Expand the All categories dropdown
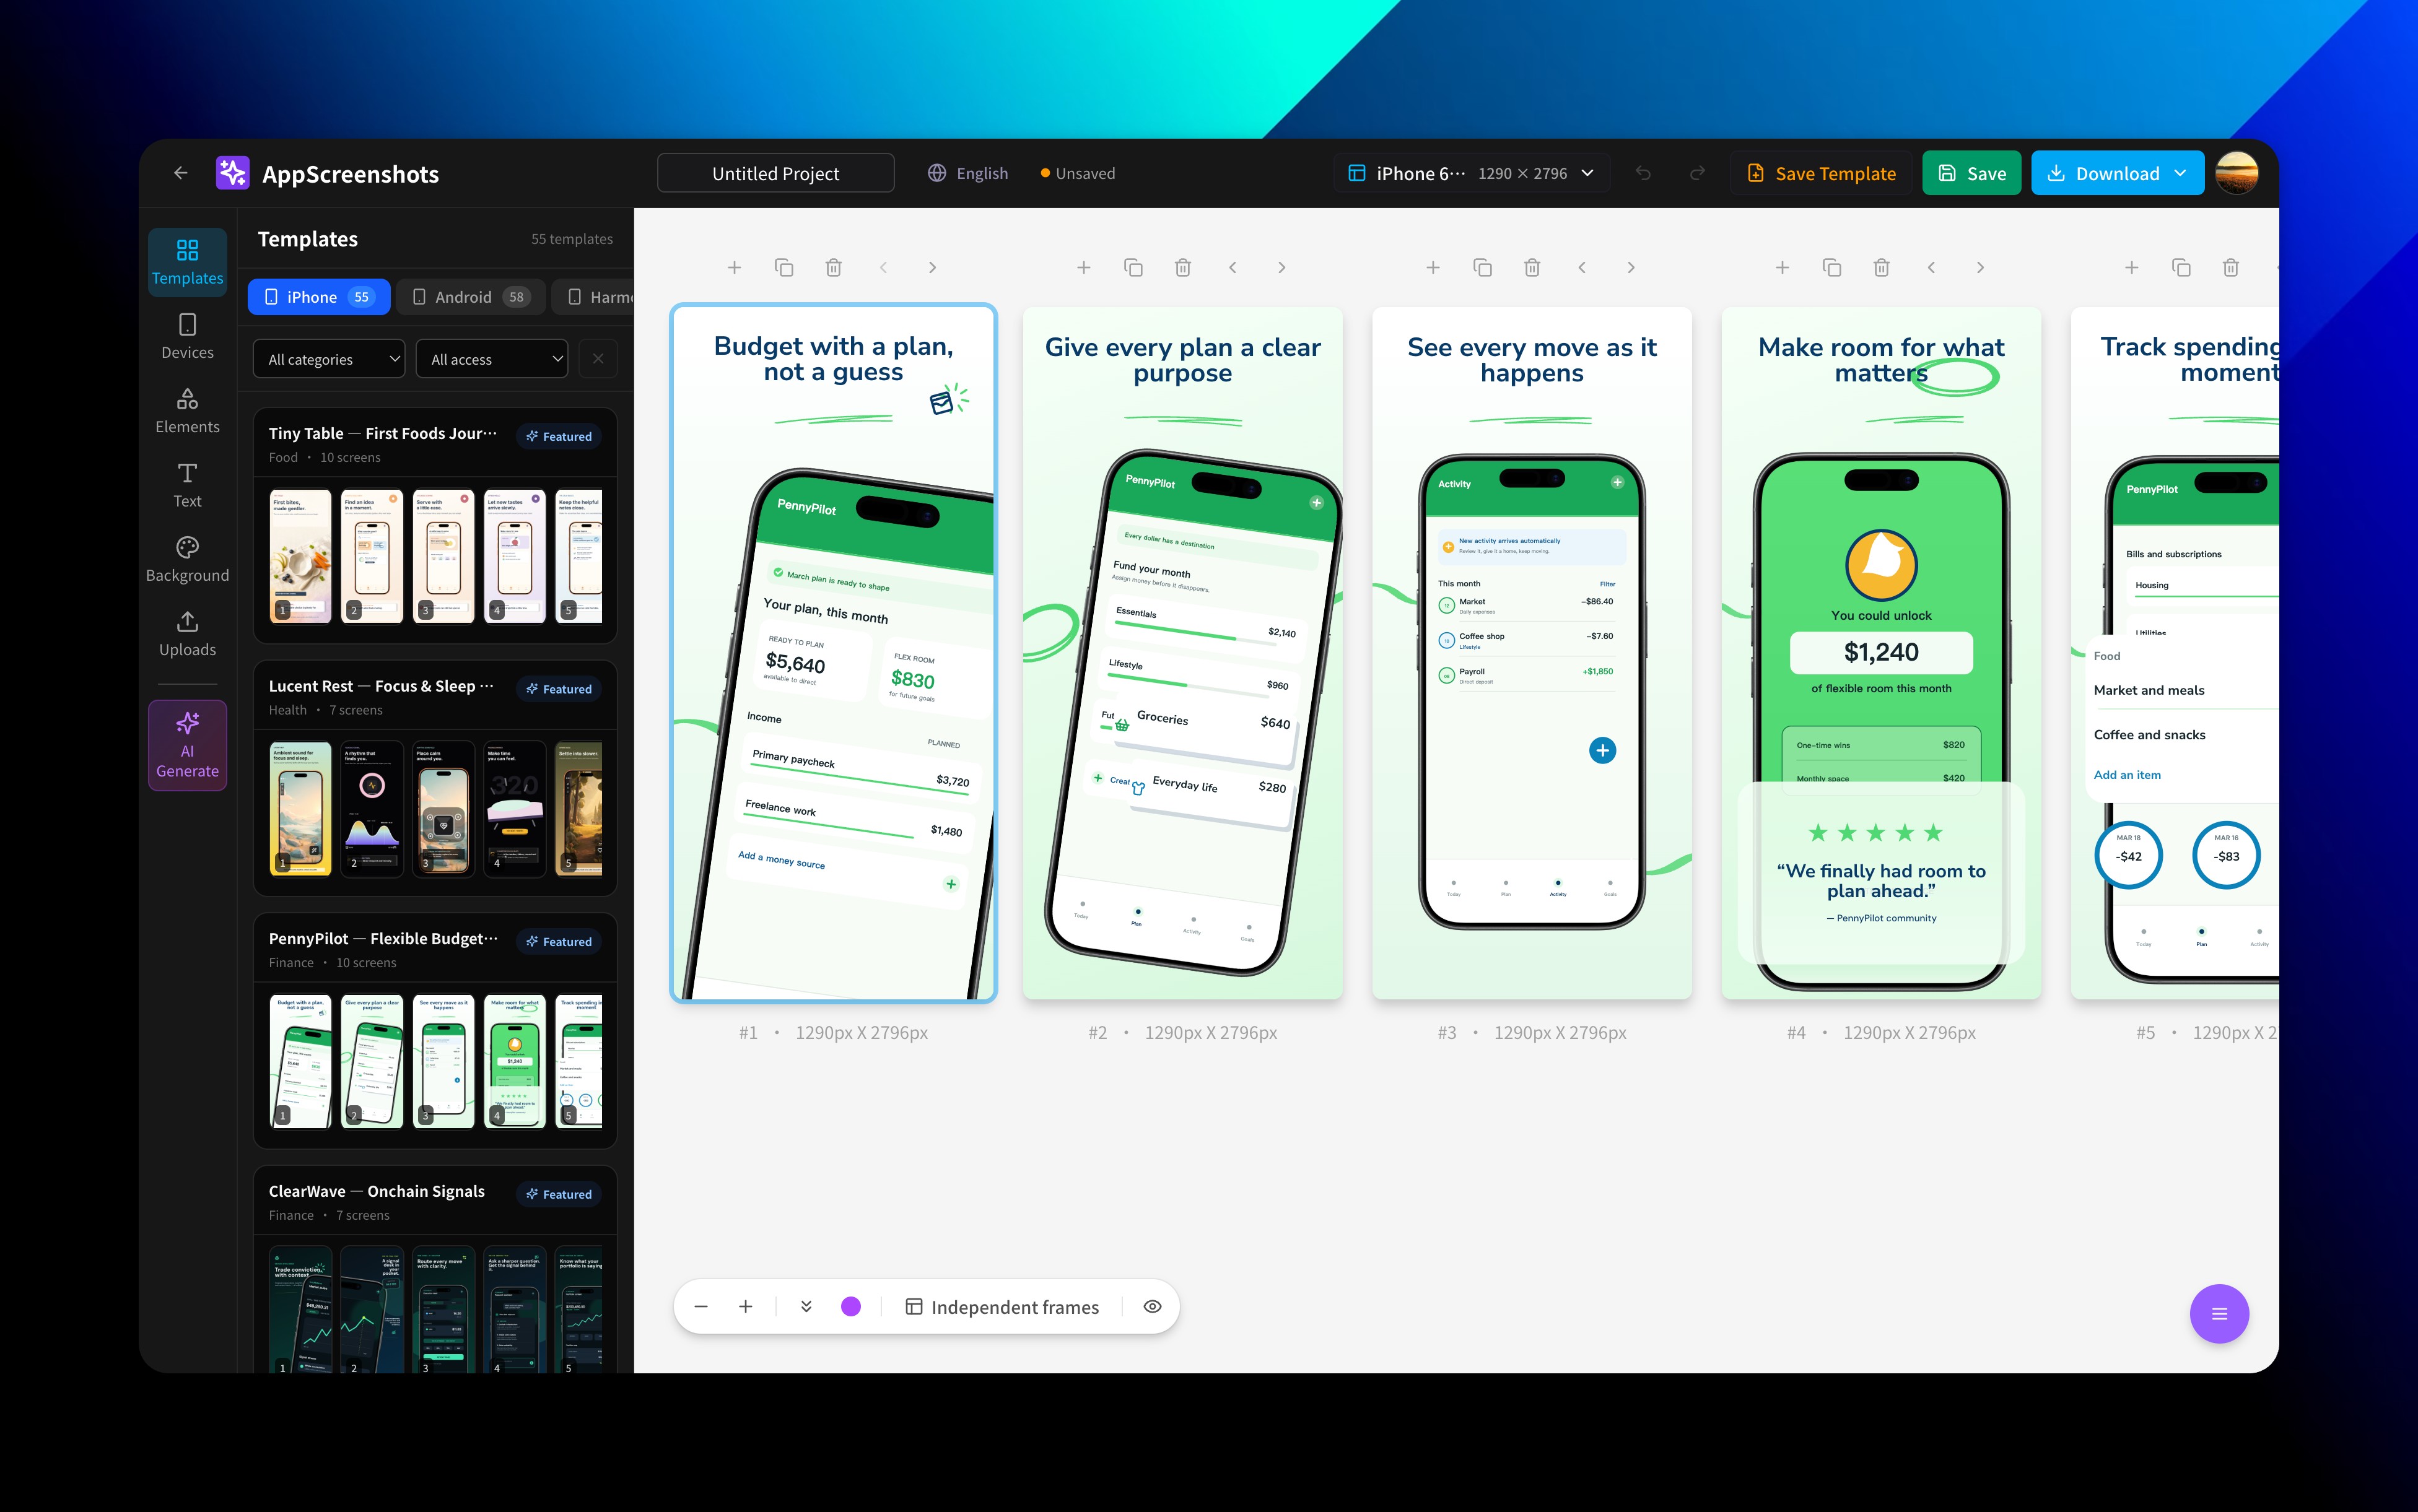 329,359
